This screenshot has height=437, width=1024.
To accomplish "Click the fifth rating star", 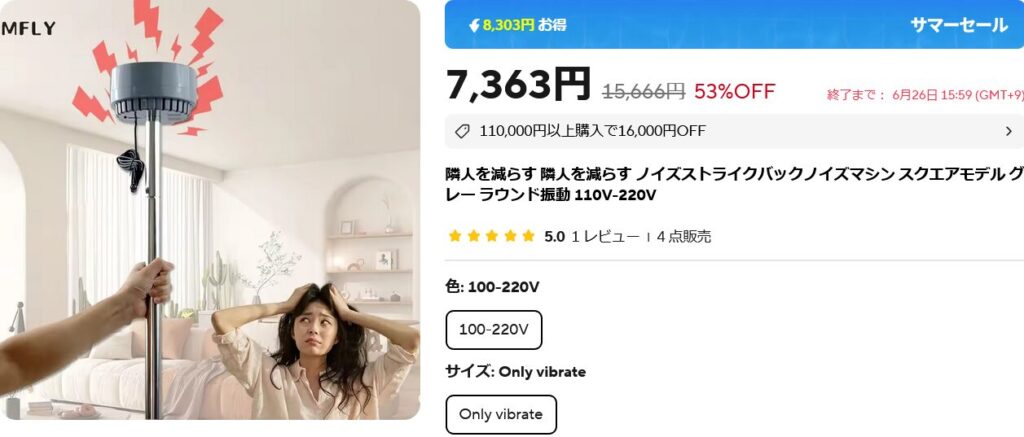I will click(x=528, y=236).
